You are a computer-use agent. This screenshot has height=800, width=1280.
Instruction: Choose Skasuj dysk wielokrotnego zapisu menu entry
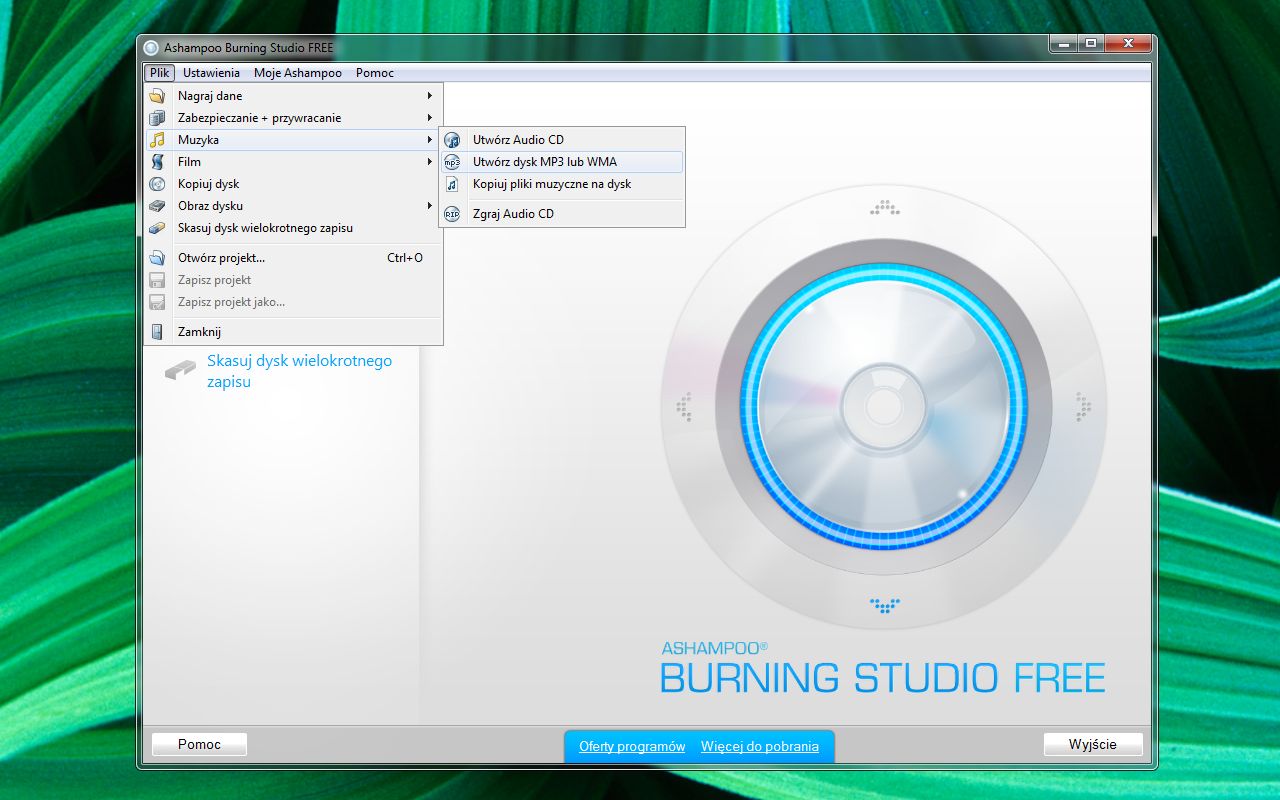coord(294,228)
